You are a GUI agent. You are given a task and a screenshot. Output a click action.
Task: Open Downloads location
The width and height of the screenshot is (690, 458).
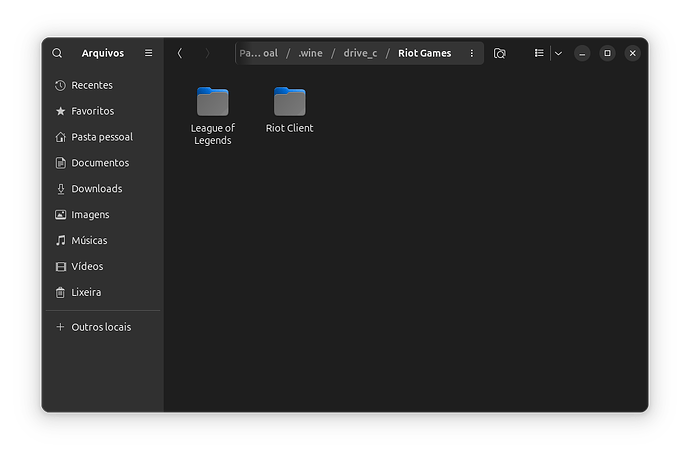pyautogui.click(x=97, y=189)
